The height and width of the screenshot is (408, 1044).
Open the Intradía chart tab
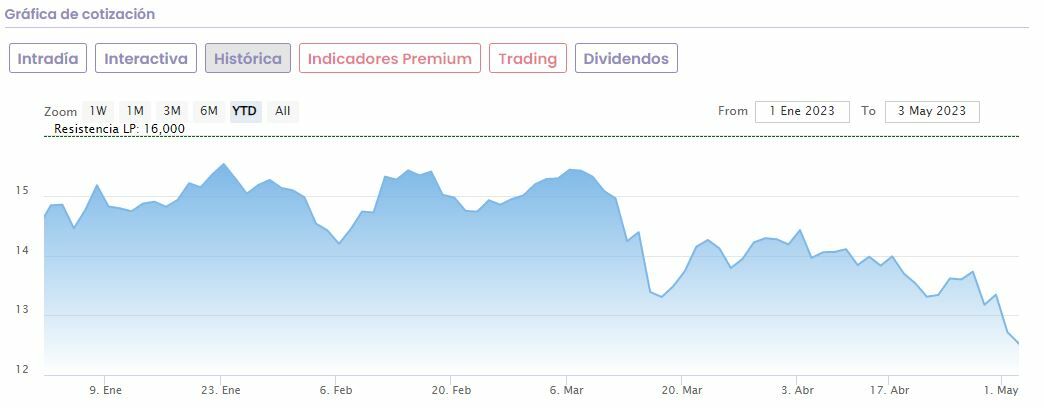(x=48, y=58)
